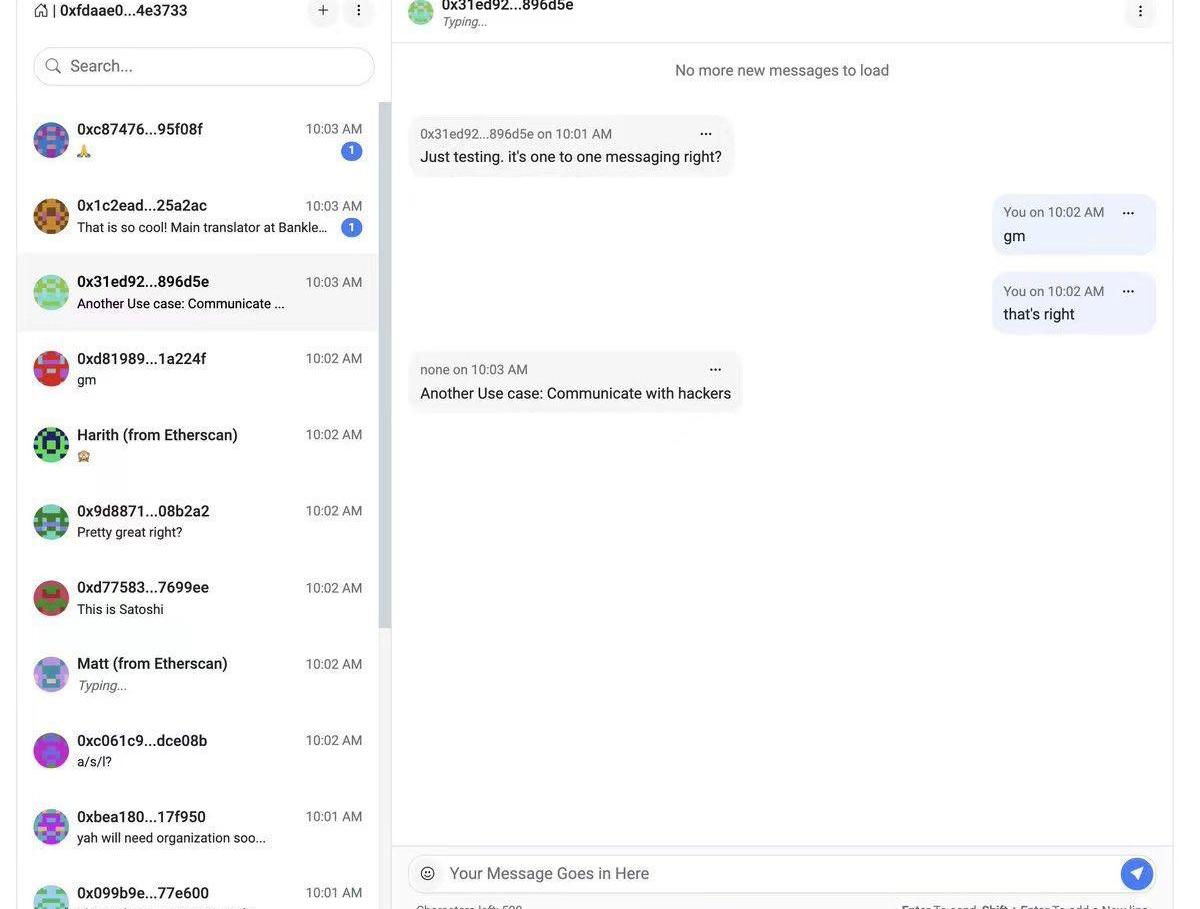Screen dimensions: 1200x909
Task: Click the chat header avatar of 0x31ed92...896d5e
Action: click(x=421, y=12)
